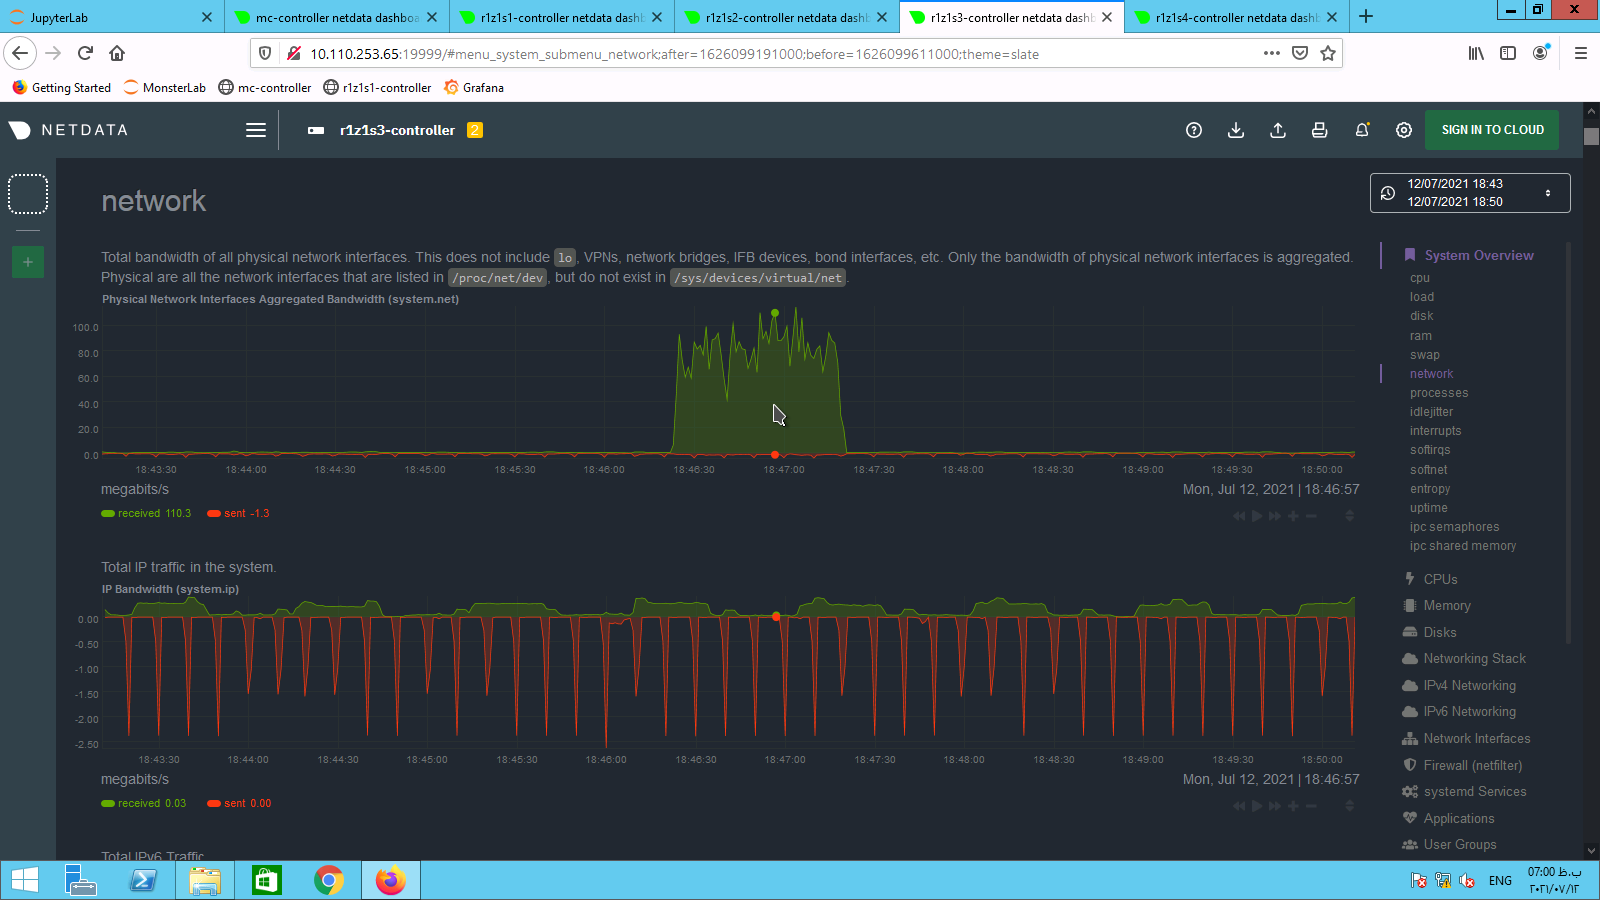Click the export snapshot download icon

(x=1236, y=130)
